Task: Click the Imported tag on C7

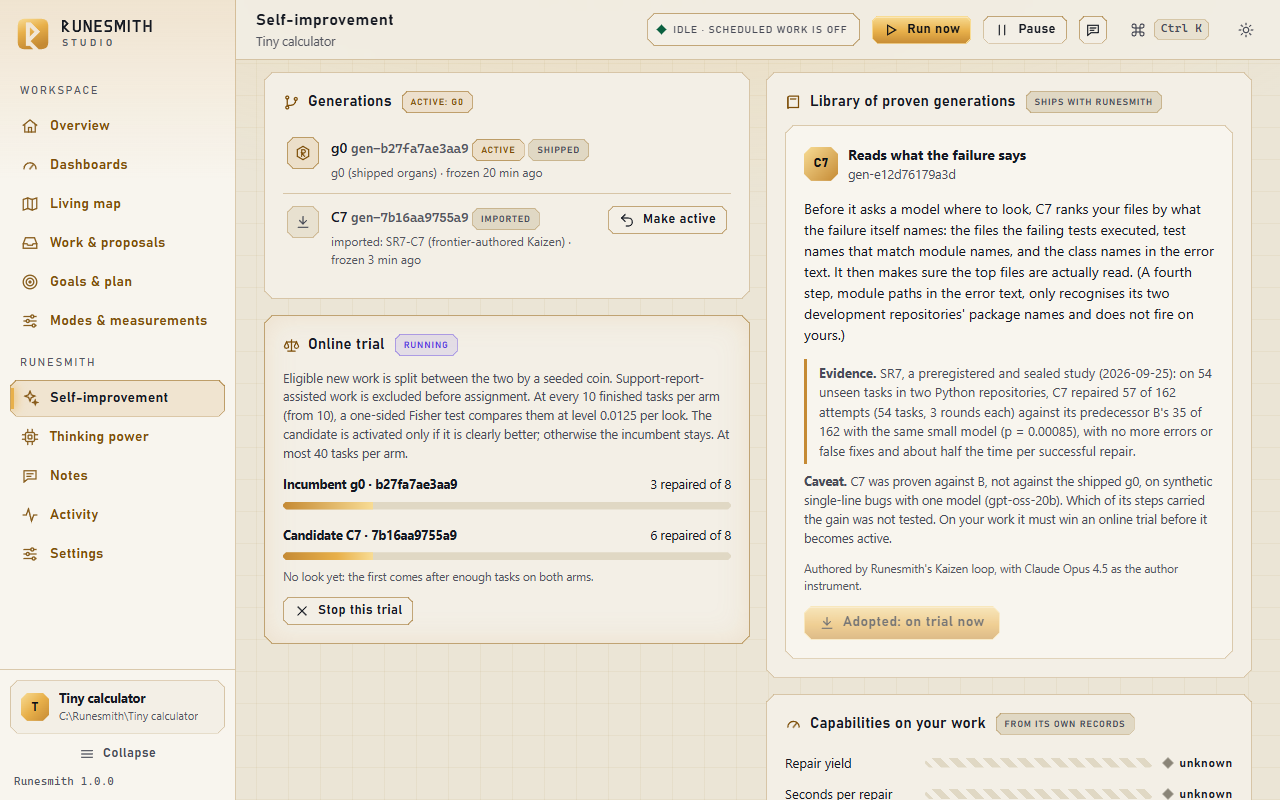Action: [506, 219]
